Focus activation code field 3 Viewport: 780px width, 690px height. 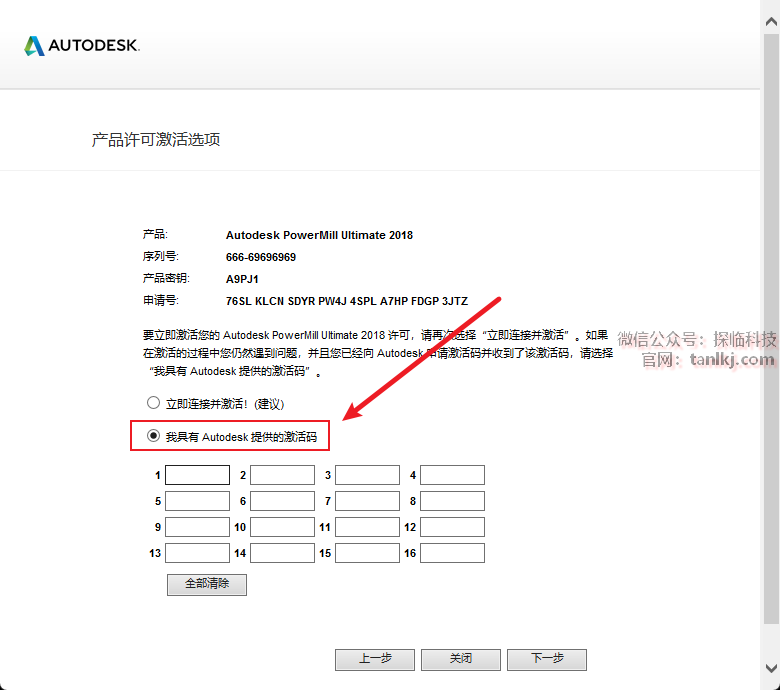368,475
